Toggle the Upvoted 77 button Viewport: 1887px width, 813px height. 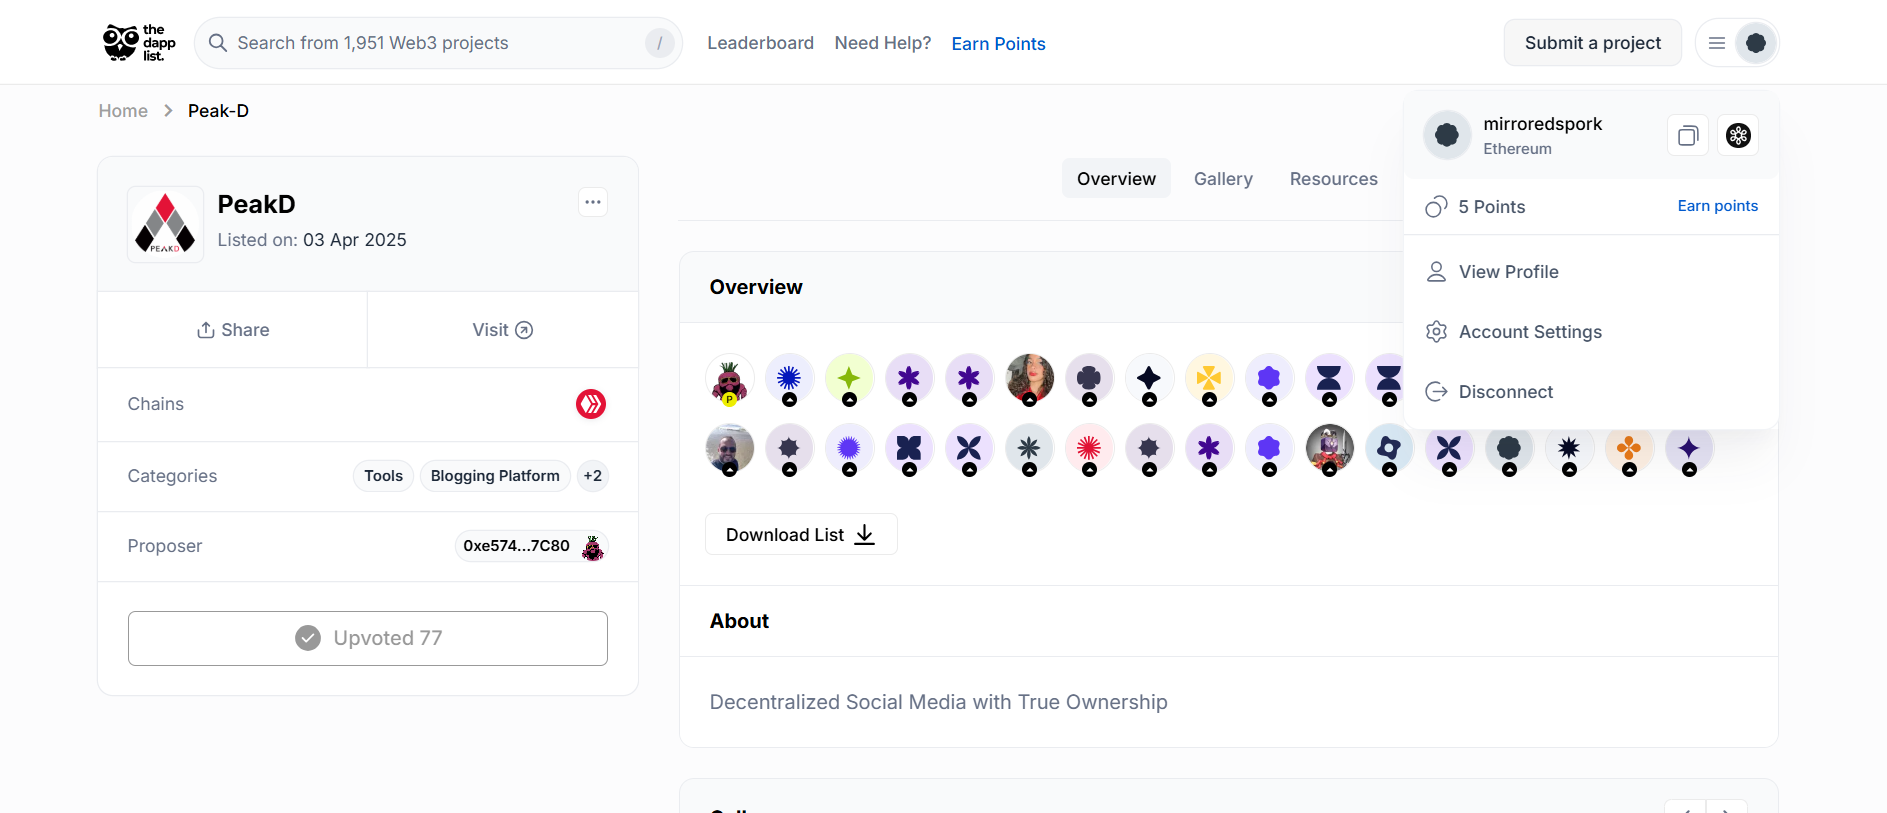368,638
